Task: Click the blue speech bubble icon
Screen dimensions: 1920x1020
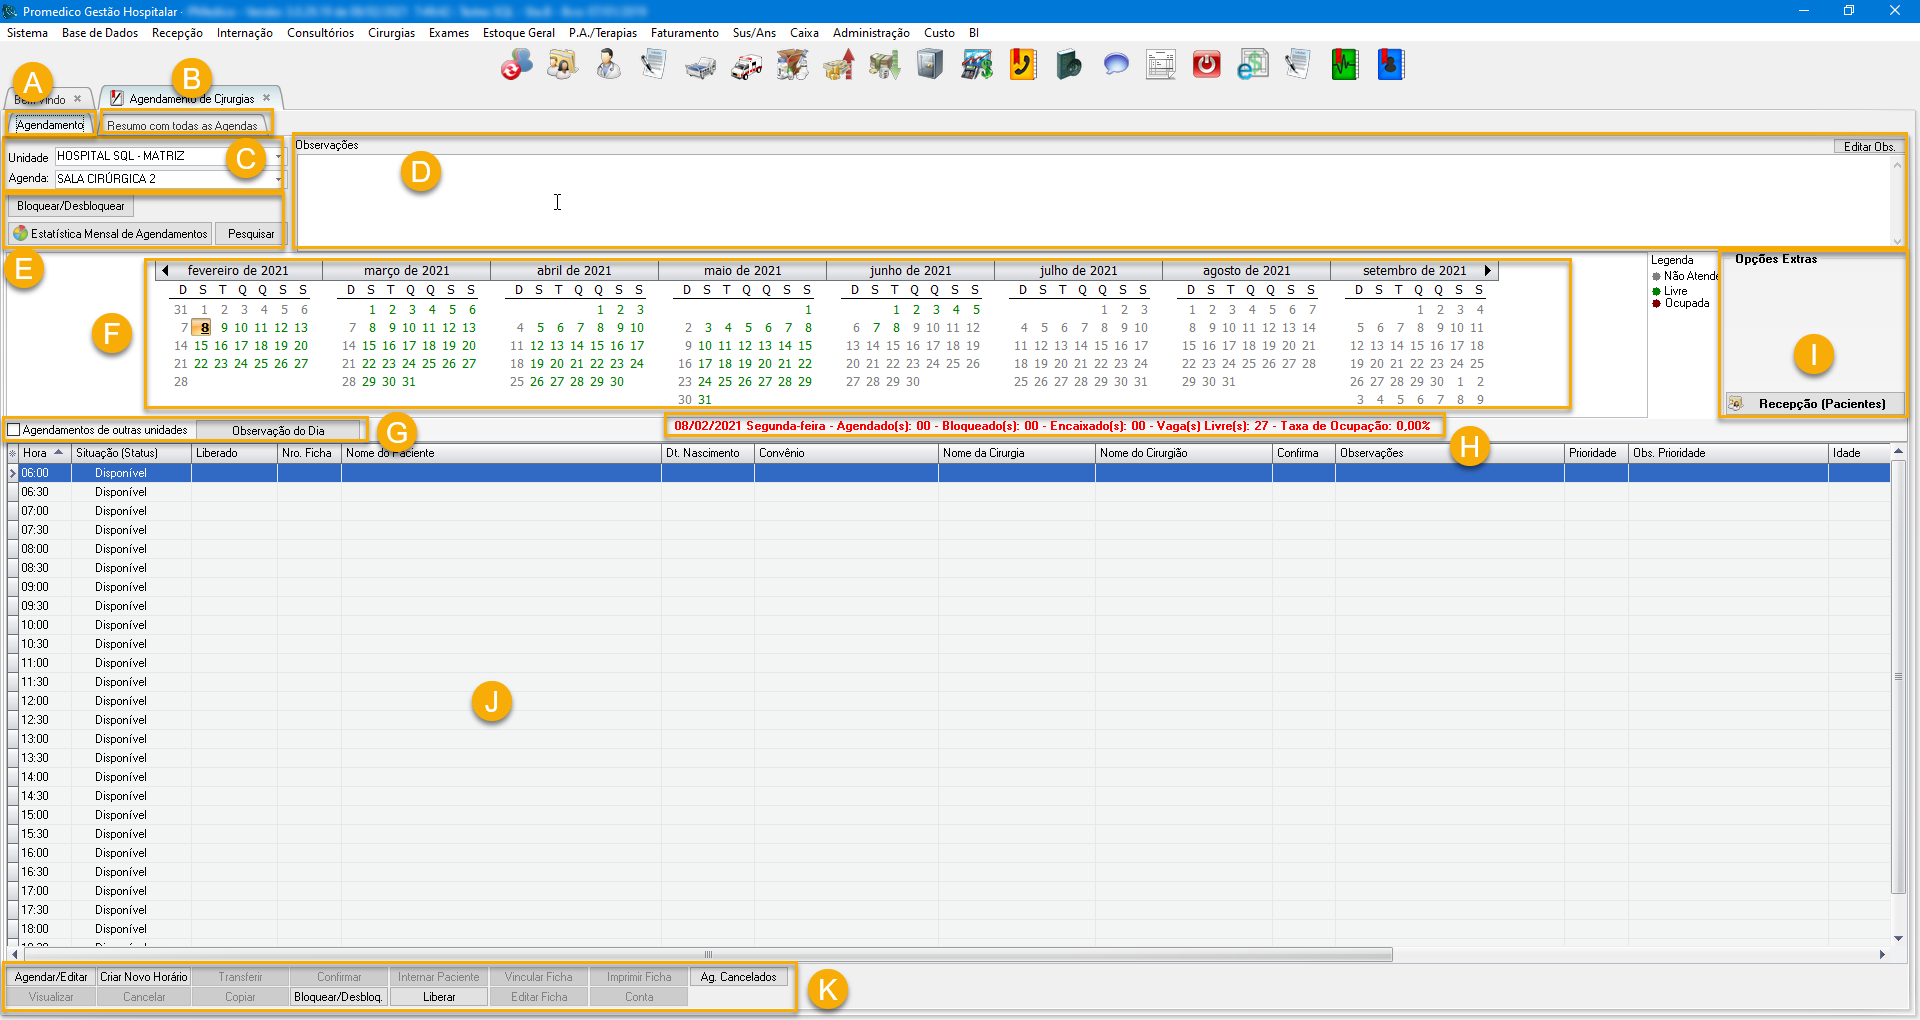Action: [x=1115, y=65]
